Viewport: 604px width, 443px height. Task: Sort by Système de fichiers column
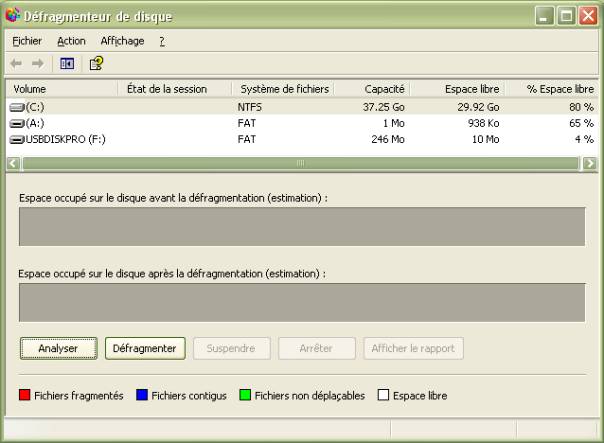point(283,89)
